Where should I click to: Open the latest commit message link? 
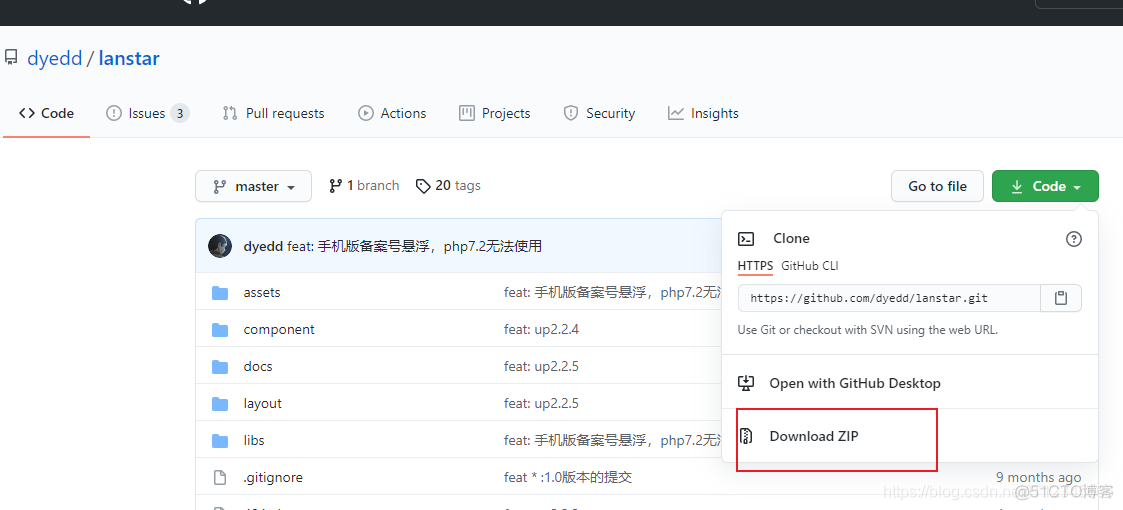pyautogui.click(x=415, y=246)
